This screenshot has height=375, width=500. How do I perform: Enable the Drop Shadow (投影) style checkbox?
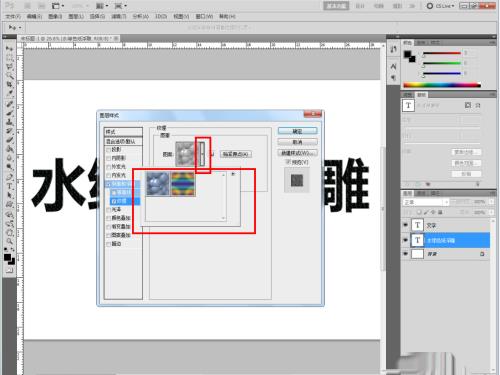tap(108, 150)
